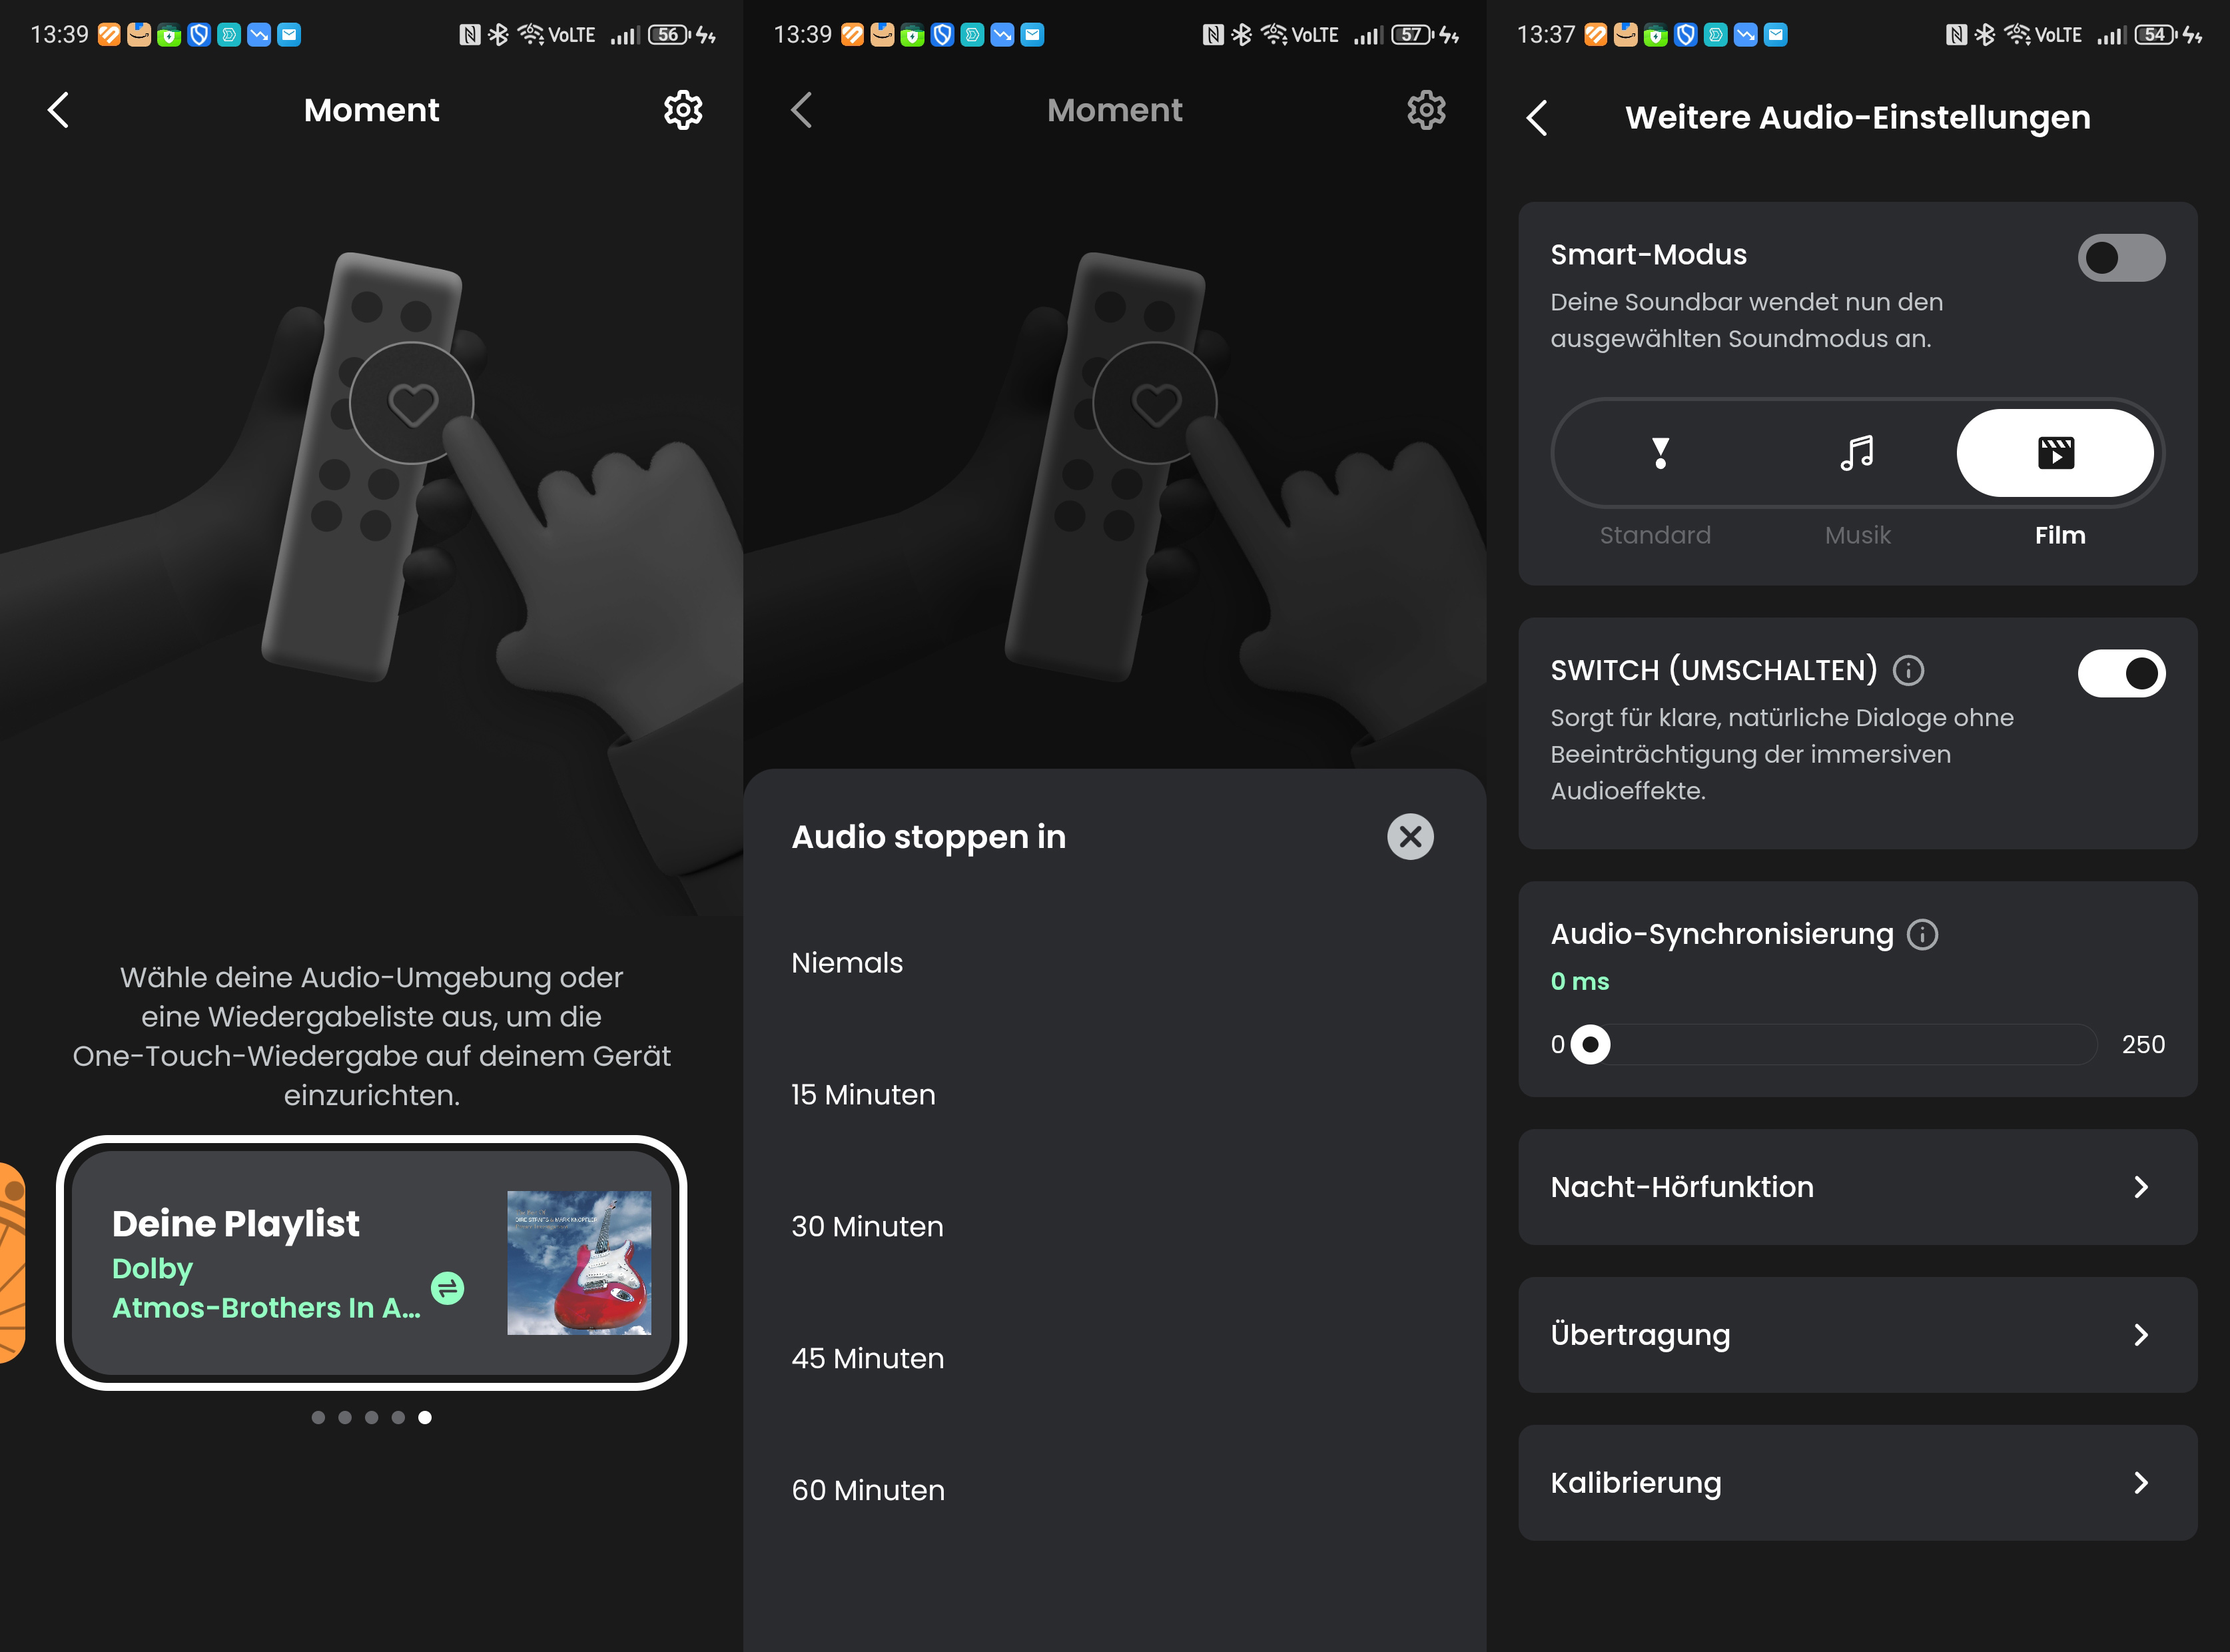Pick the 60 Minuten option
This screenshot has width=2230, height=1652.
[x=868, y=1491]
